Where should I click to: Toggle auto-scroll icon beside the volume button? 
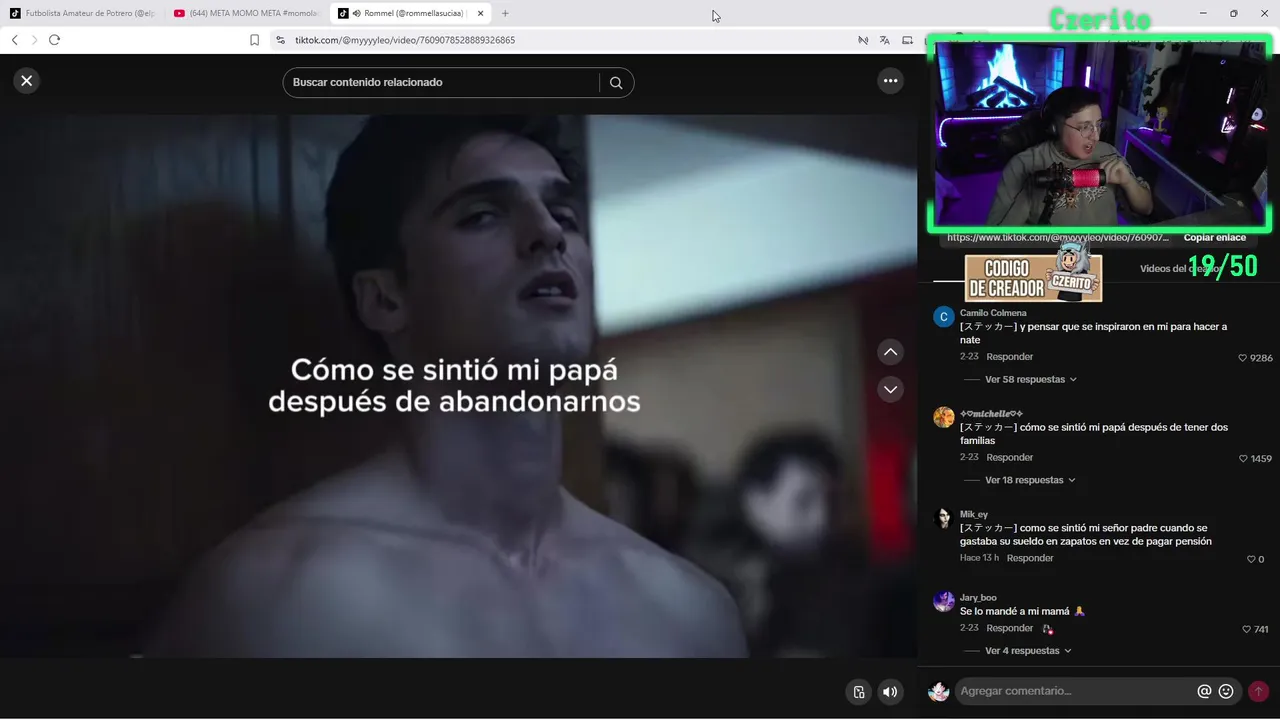pyautogui.click(x=858, y=692)
